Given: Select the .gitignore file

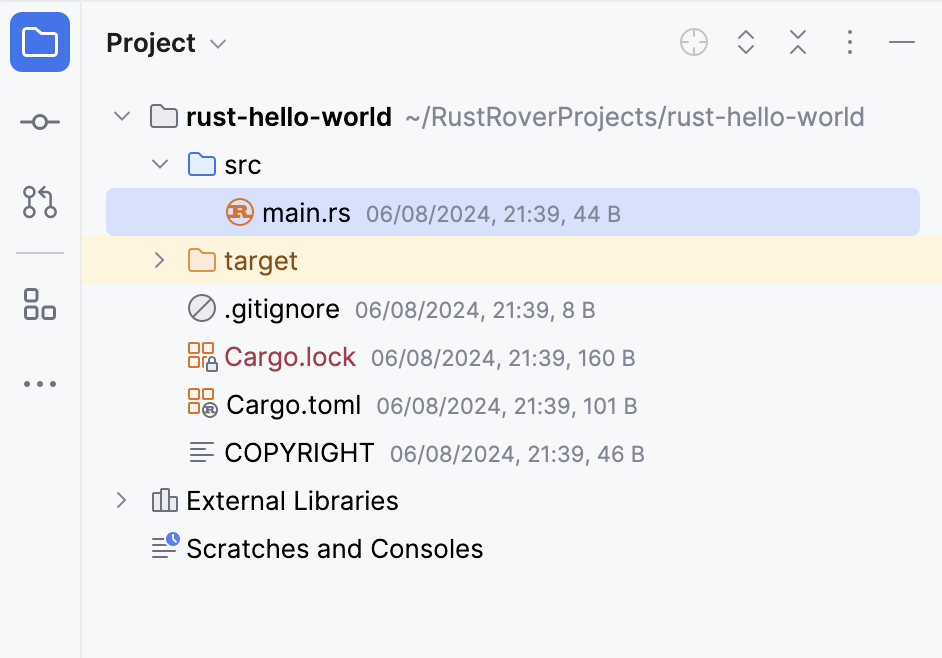Looking at the screenshot, I should [x=282, y=309].
